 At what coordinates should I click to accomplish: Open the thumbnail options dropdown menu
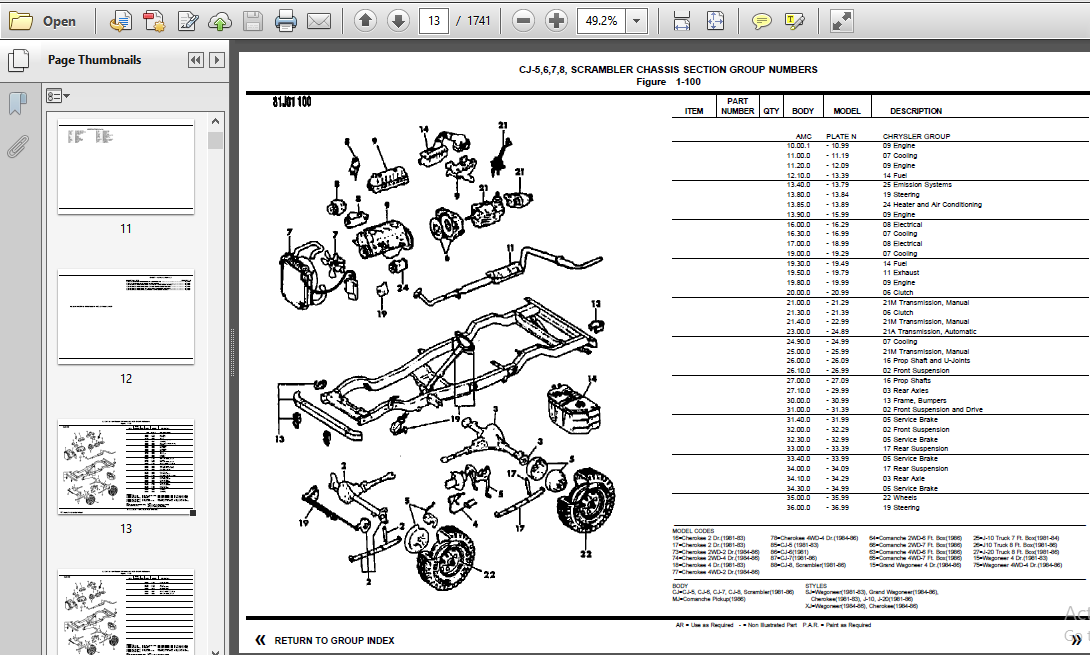click(x=58, y=96)
